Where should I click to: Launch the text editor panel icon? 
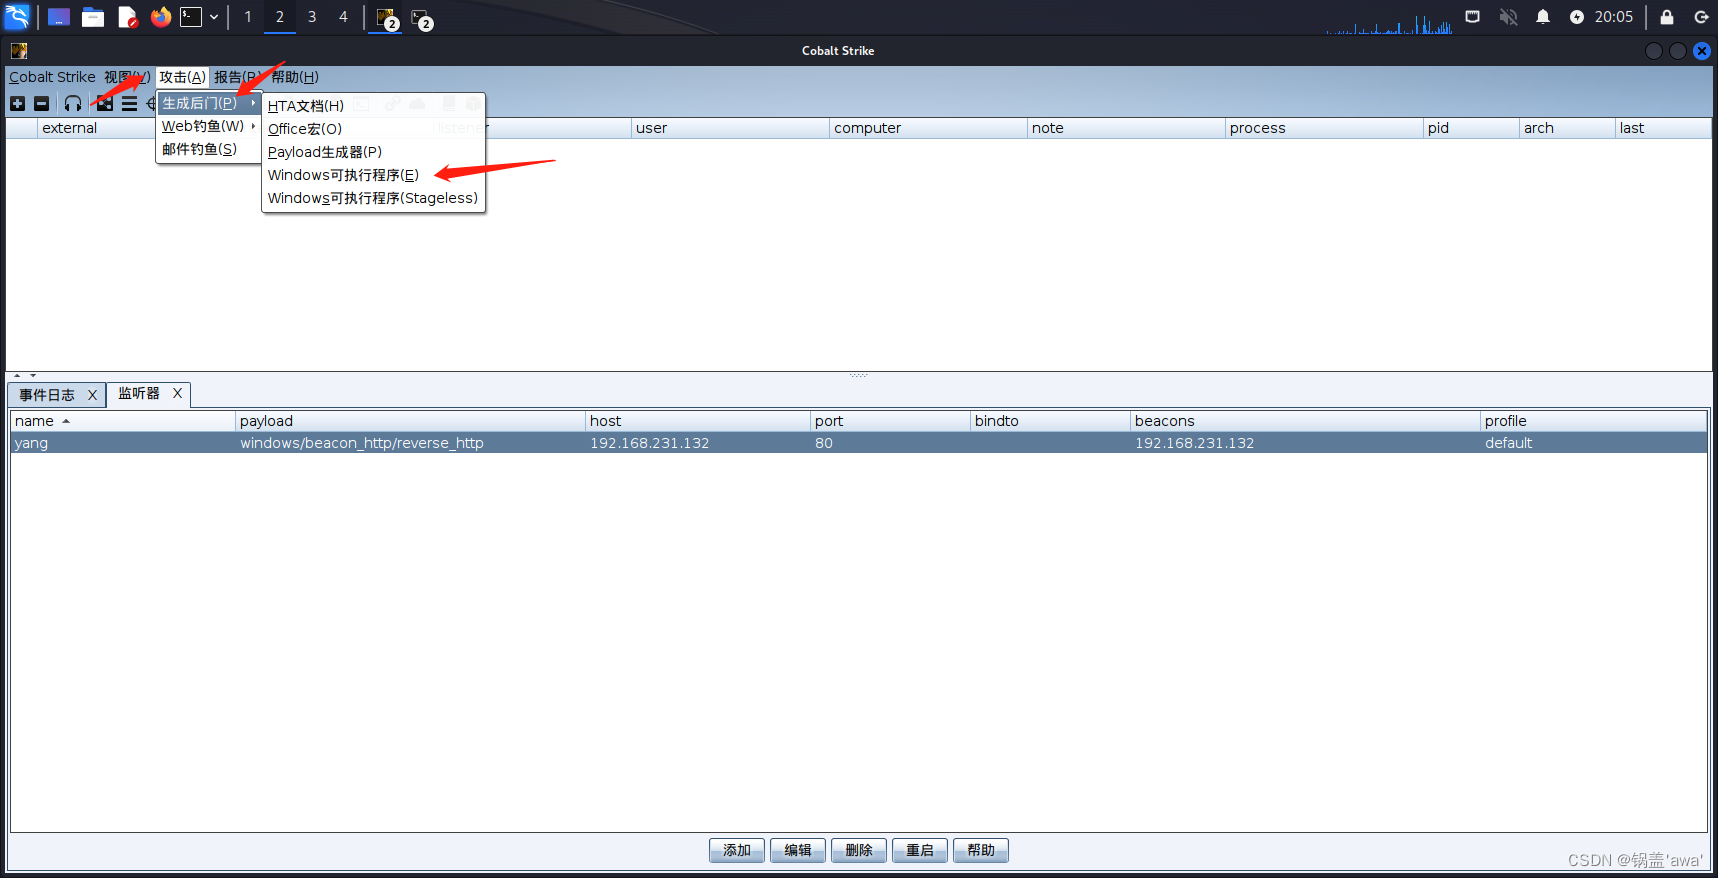click(127, 17)
